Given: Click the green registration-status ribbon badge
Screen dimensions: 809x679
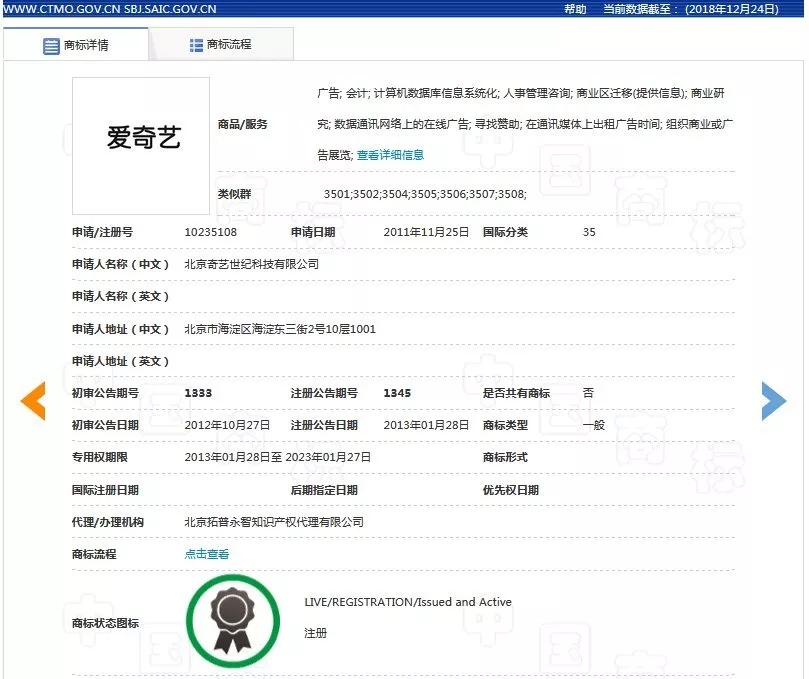Looking at the screenshot, I should pos(233,620).
